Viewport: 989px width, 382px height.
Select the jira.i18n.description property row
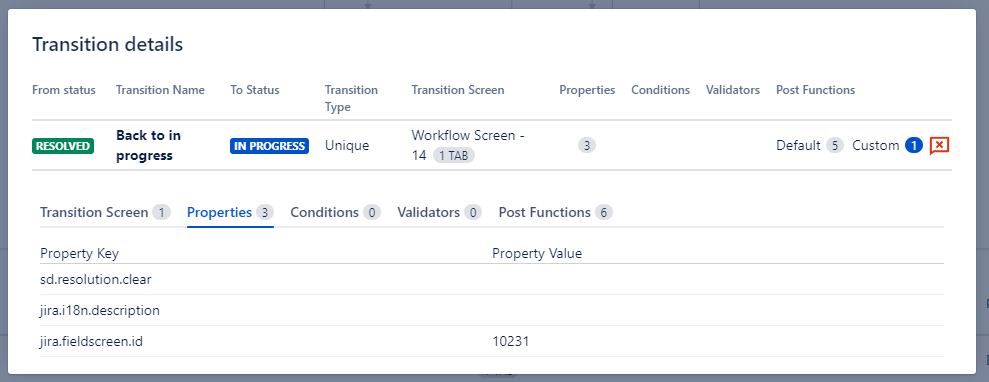(492, 310)
